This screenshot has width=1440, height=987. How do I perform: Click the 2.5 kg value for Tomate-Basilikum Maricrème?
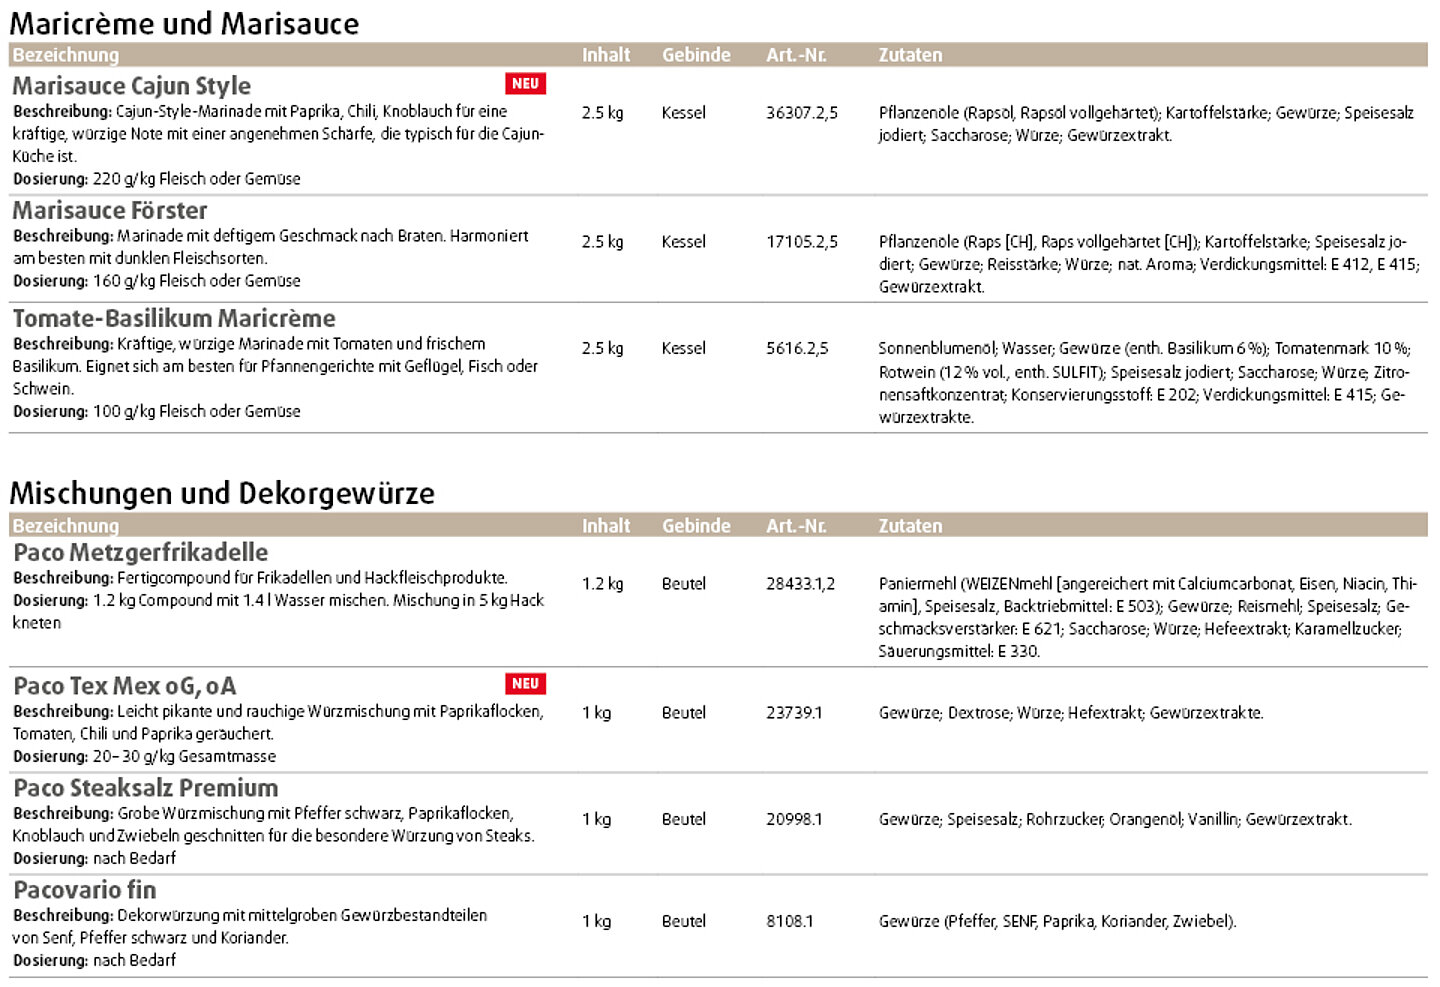point(602,349)
